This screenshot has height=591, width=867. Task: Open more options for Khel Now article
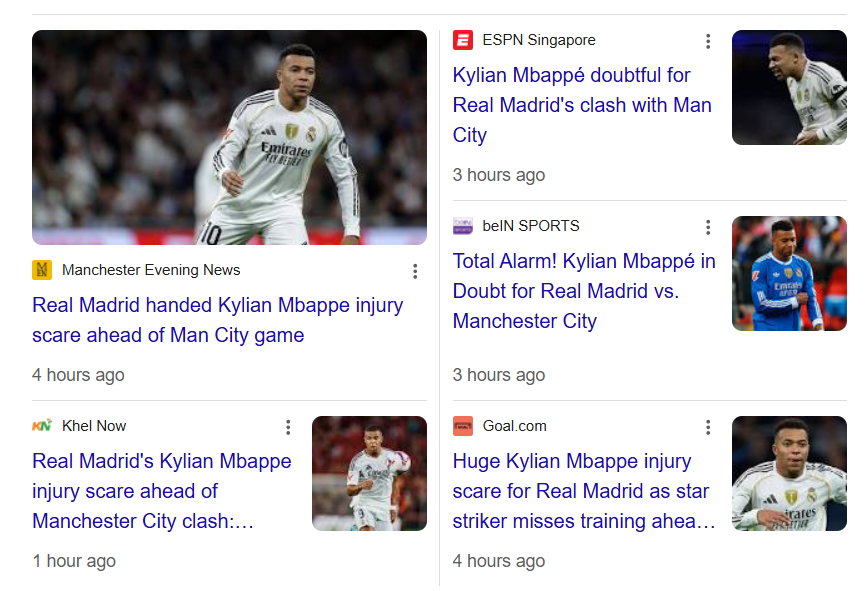pyautogui.click(x=288, y=427)
